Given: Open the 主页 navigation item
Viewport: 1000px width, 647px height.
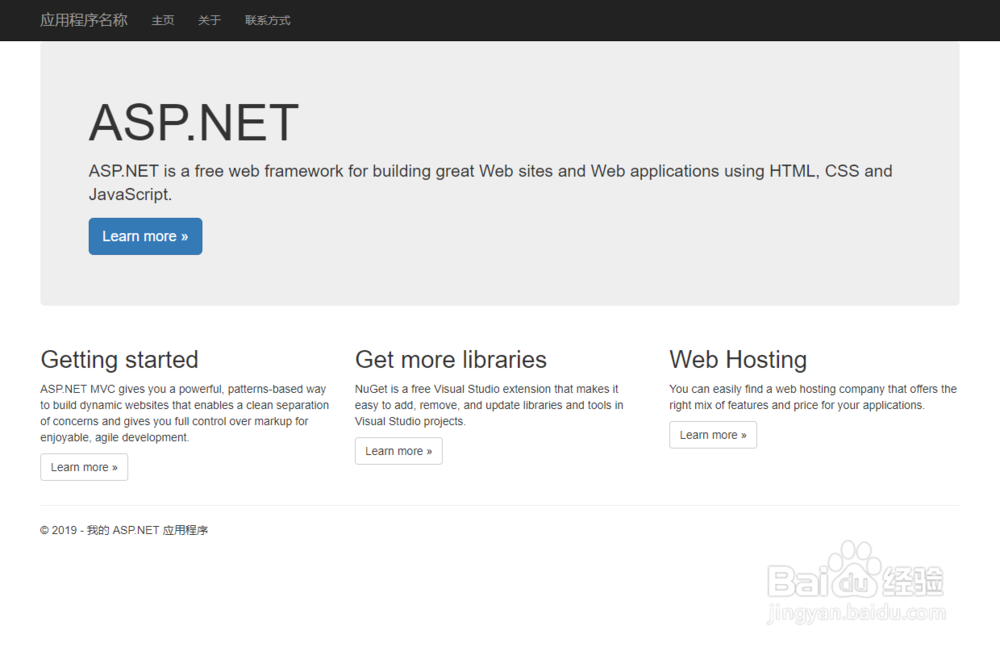Looking at the screenshot, I should coord(163,20).
